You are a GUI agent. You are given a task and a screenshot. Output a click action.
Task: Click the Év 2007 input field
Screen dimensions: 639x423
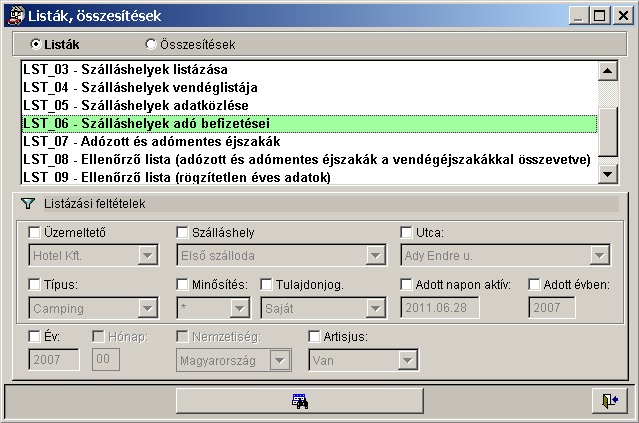[54, 359]
